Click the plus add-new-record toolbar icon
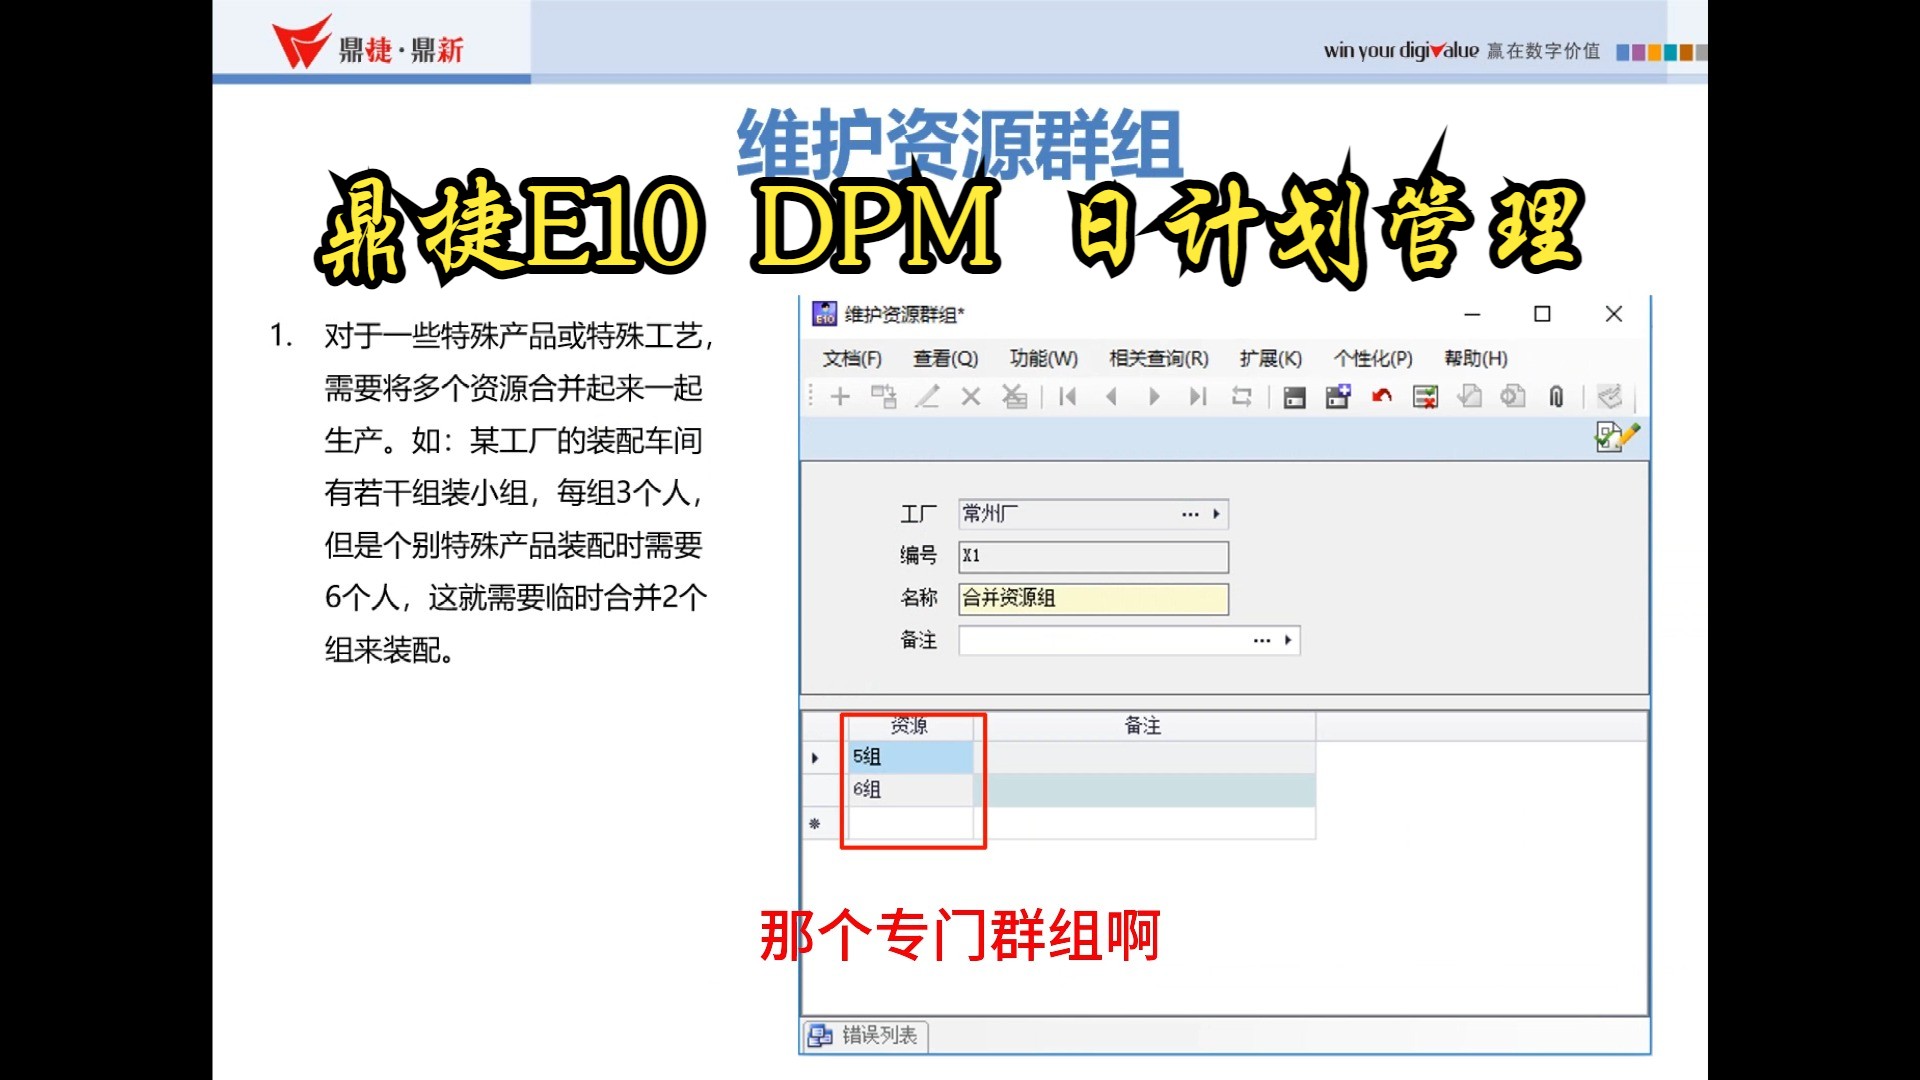The height and width of the screenshot is (1080, 1920). [840, 397]
